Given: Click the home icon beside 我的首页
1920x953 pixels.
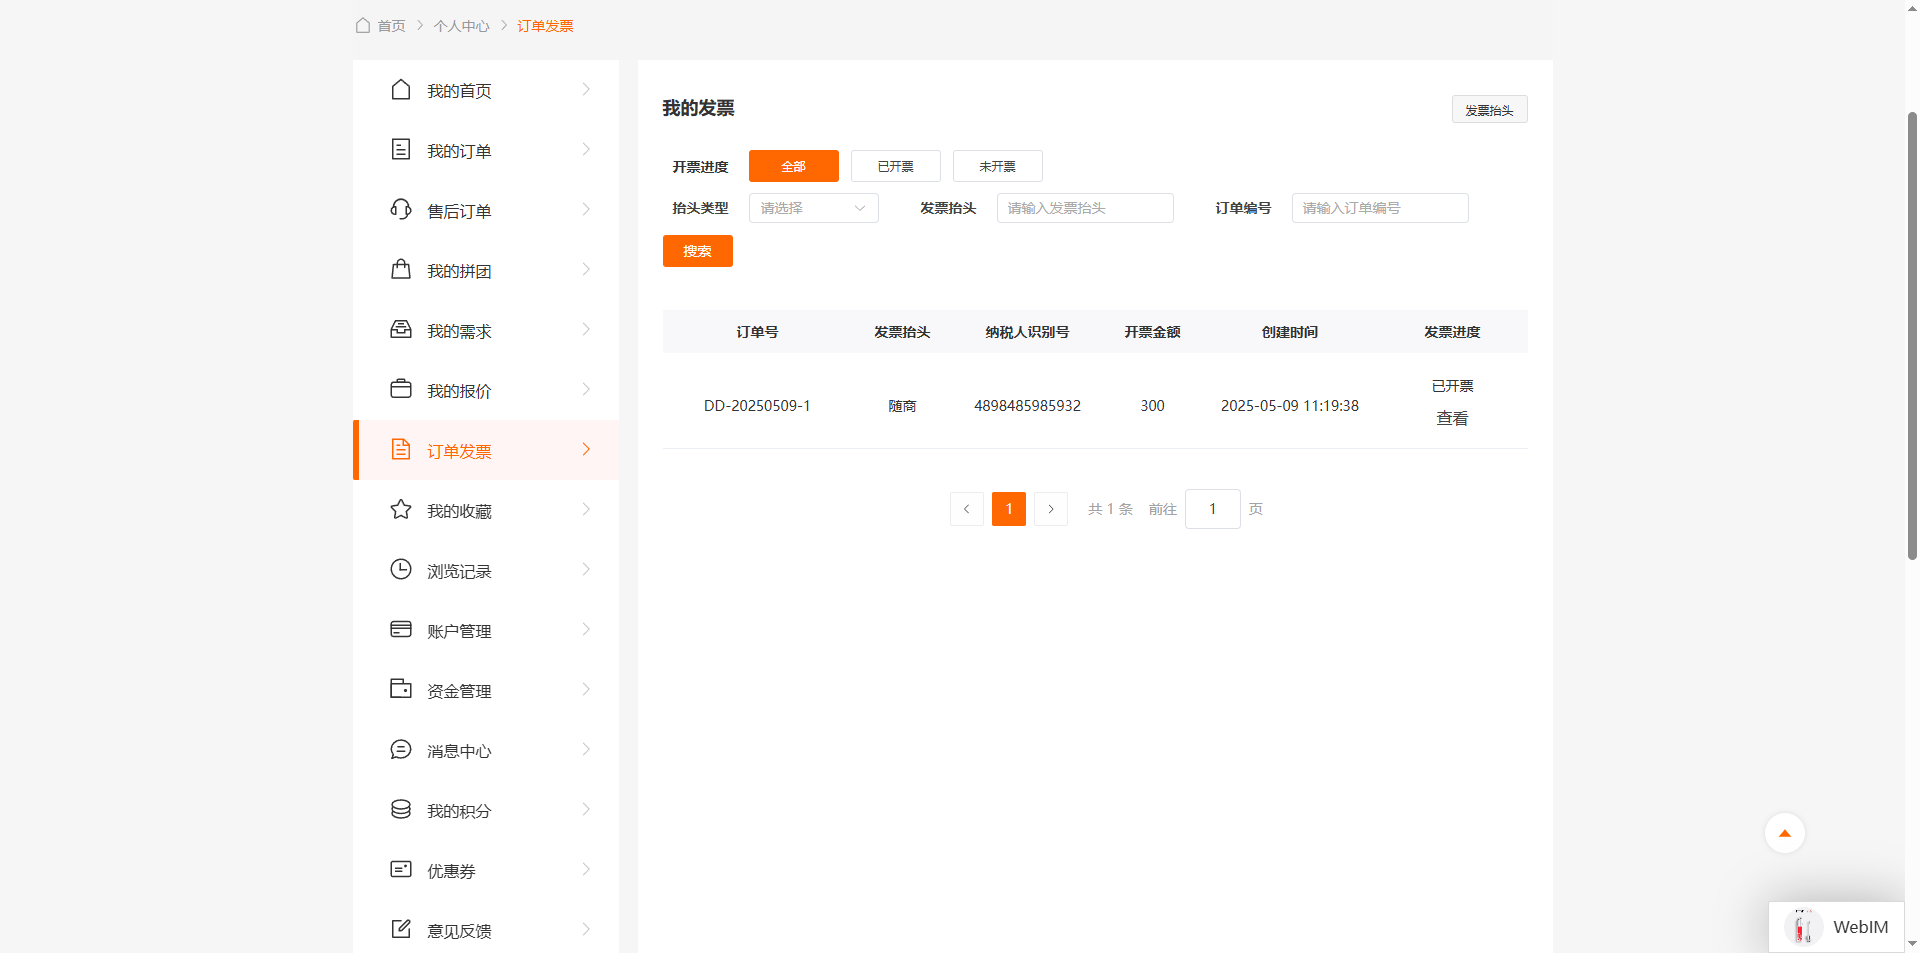Looking at the screenshot, I should 401,90.
